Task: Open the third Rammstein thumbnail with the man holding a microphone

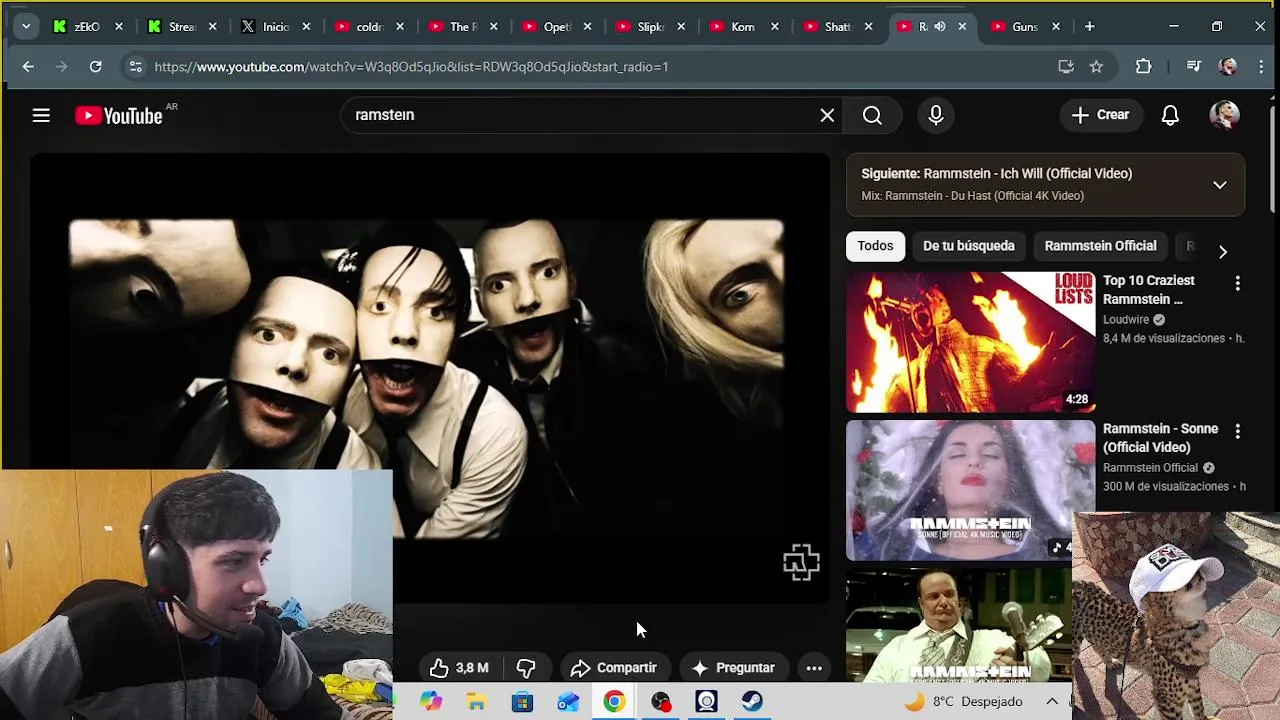Action: tap(958, 625)
